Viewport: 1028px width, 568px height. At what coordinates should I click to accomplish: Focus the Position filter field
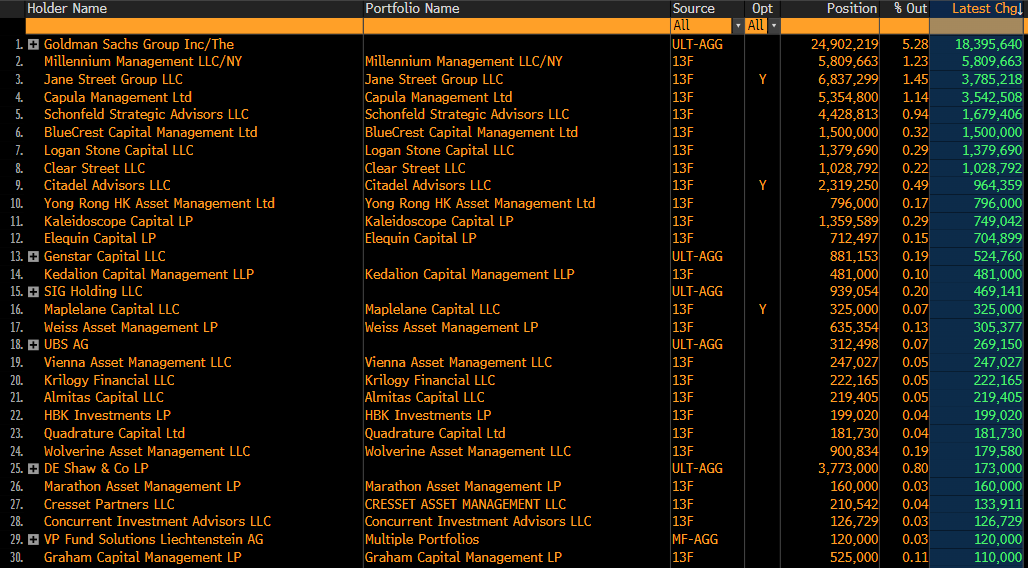[829, 26]
